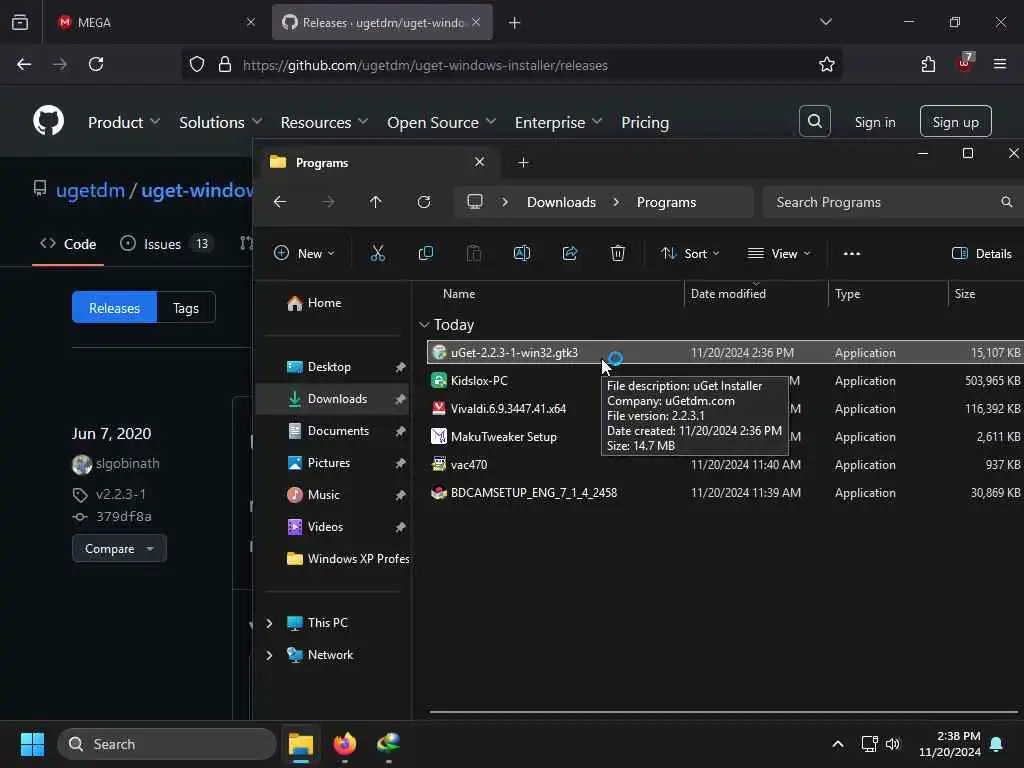Screen dimensions: 1024x768
Task: Click the Rename icon in Explorer toolbar
Action: coord(522,253)
